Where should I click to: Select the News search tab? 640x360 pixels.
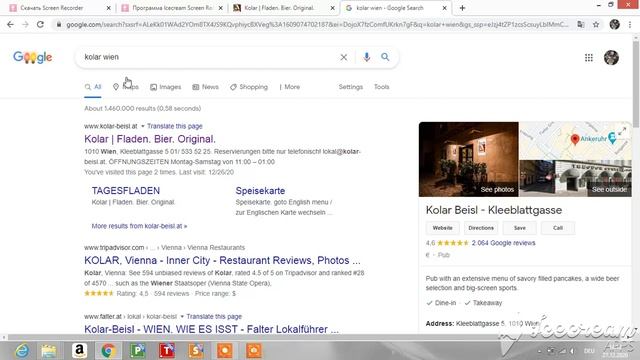pyautogui.click(x=205, y=87)
